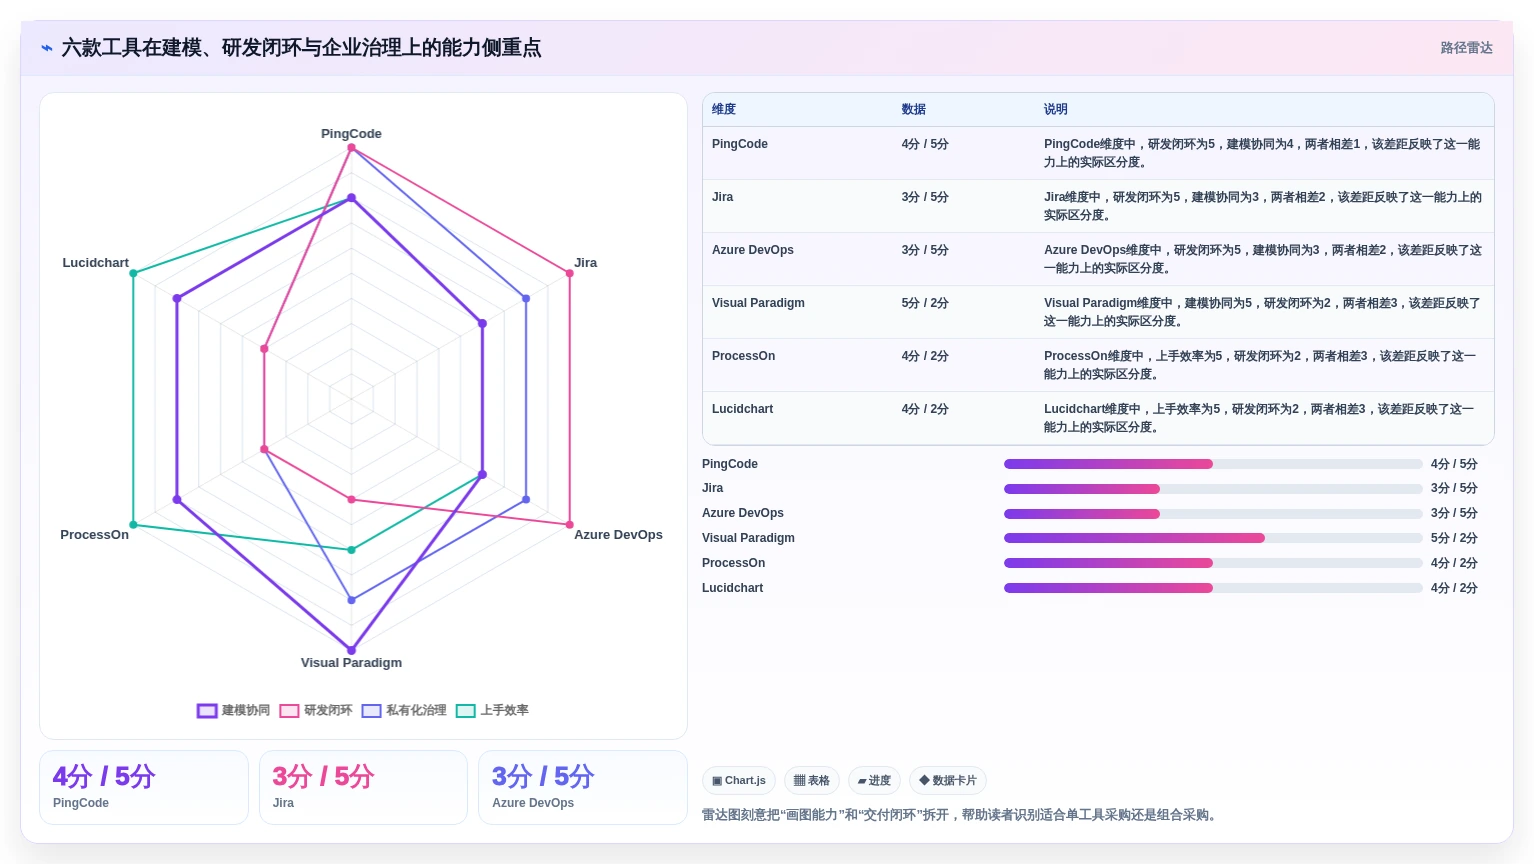Click the Jira axis label on radar
The width and height of the screenshot is (1534, 864).
585,262
